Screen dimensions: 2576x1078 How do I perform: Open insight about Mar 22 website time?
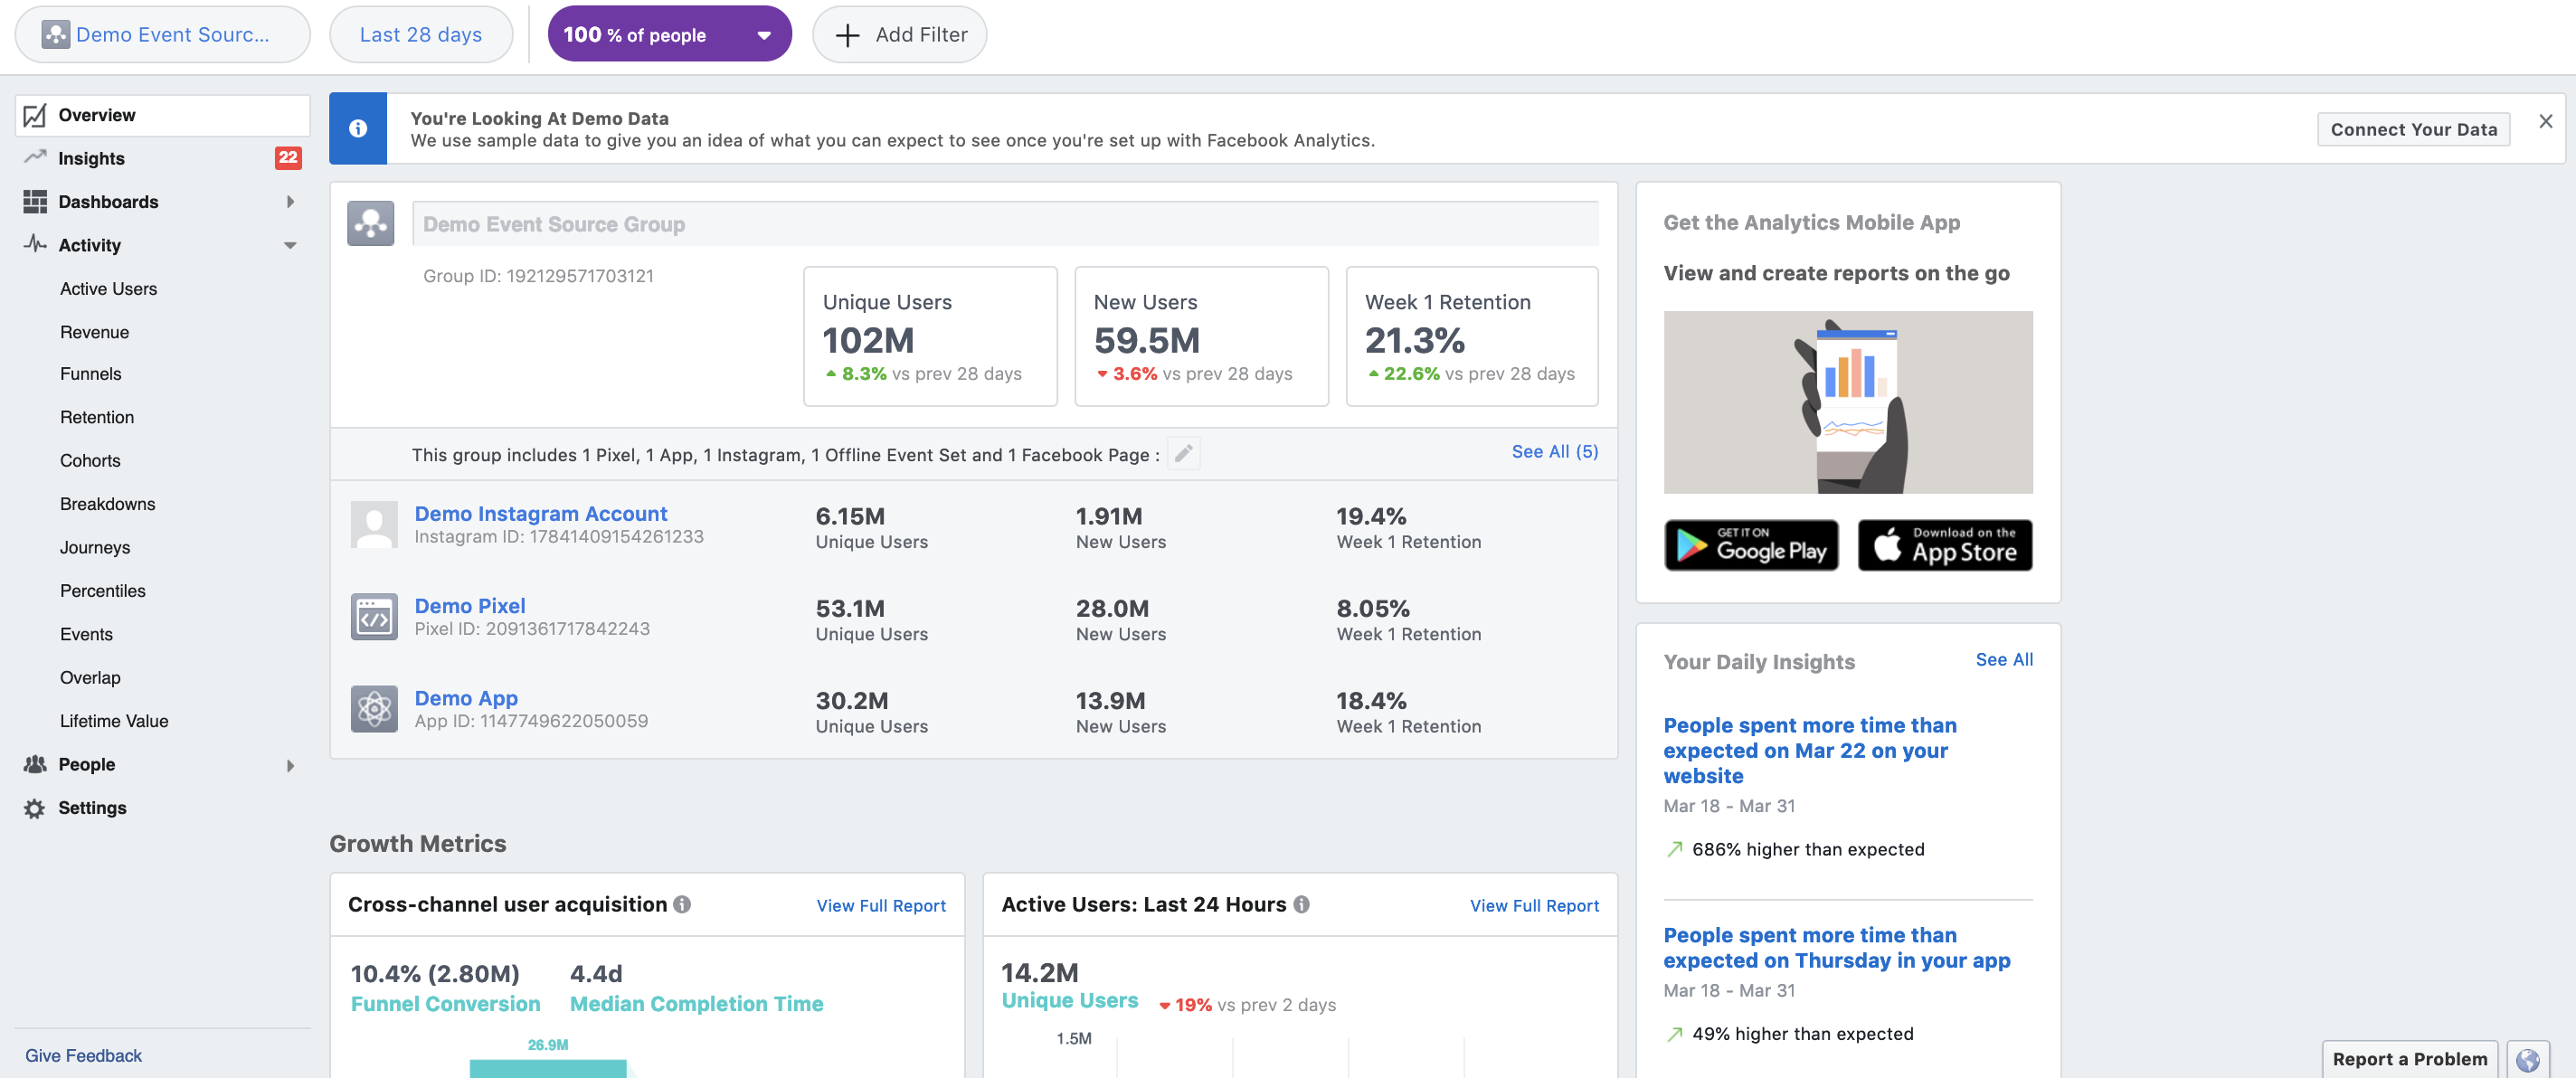1809,751
